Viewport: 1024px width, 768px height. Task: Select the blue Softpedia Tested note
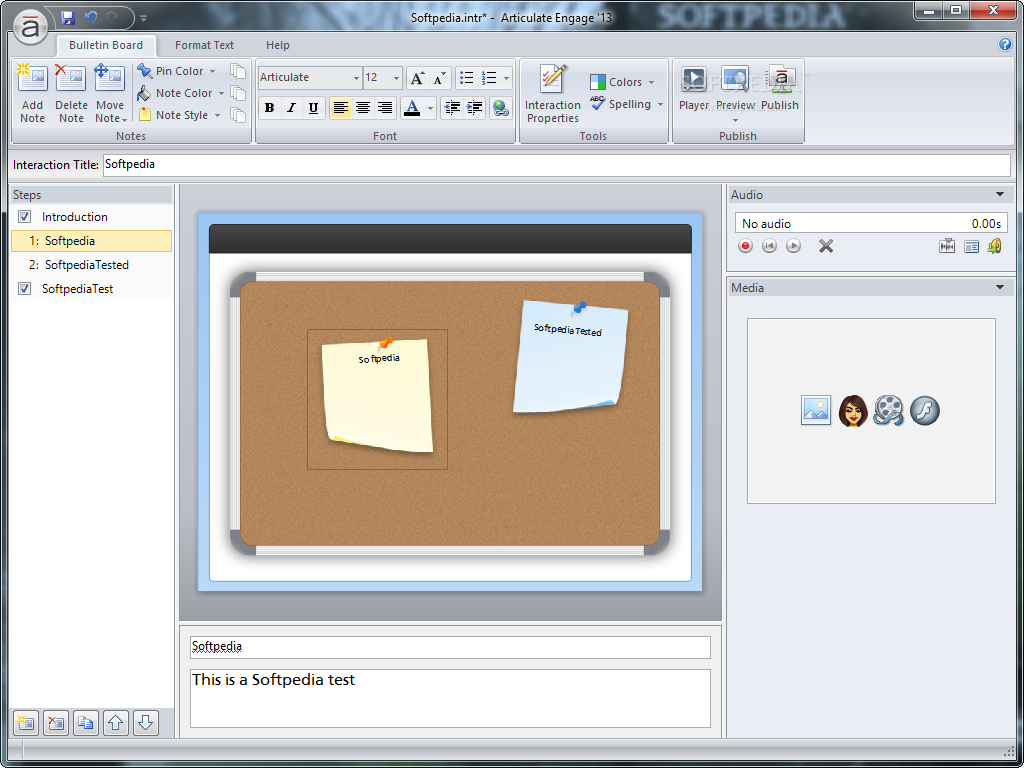tap(570, 357)
